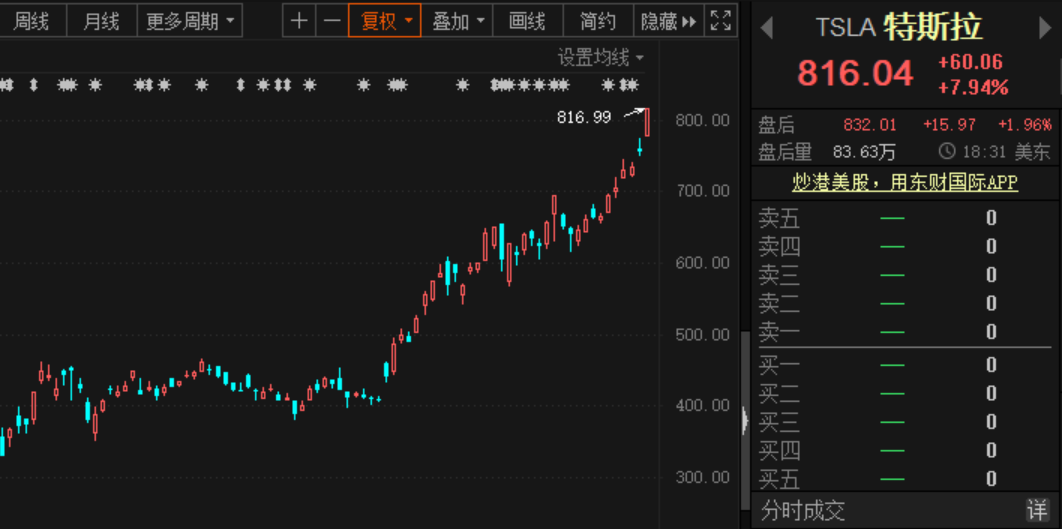Click the 816.99 high price label
The width and height of the screenshot is (1062, 529).
click(584, 118)
